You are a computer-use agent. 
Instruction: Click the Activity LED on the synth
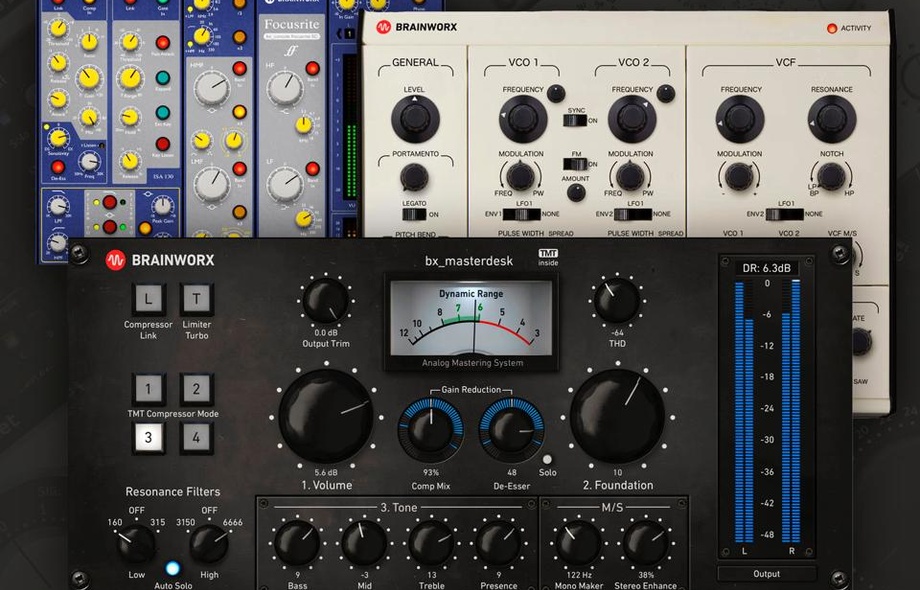pos(831,28)
